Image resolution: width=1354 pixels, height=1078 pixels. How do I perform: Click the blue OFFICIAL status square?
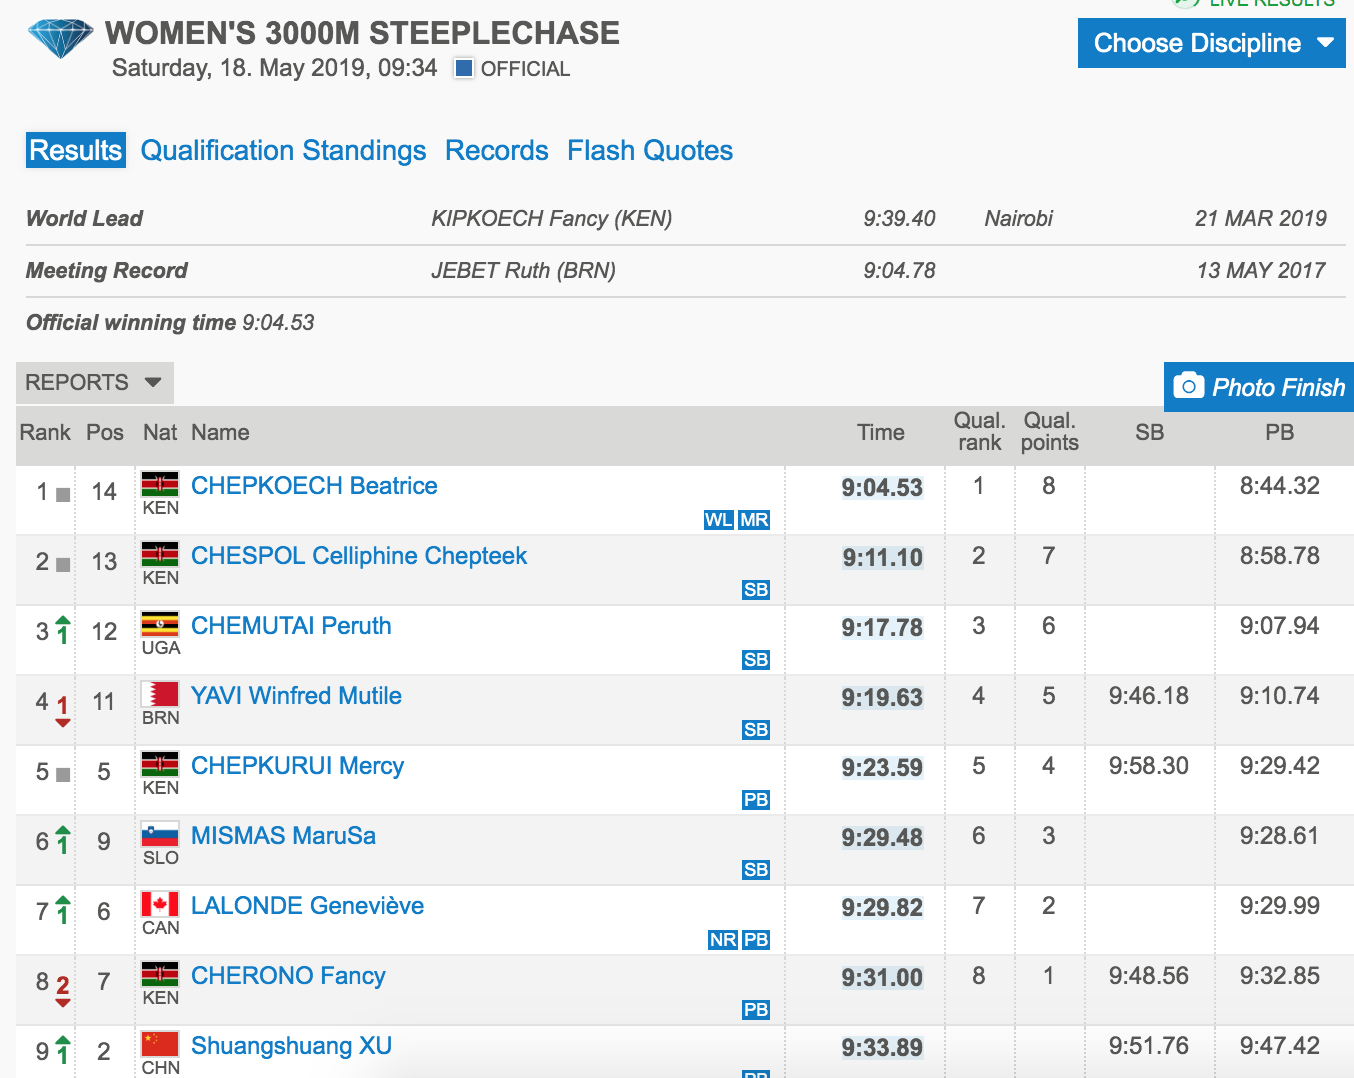pos(464,69)
